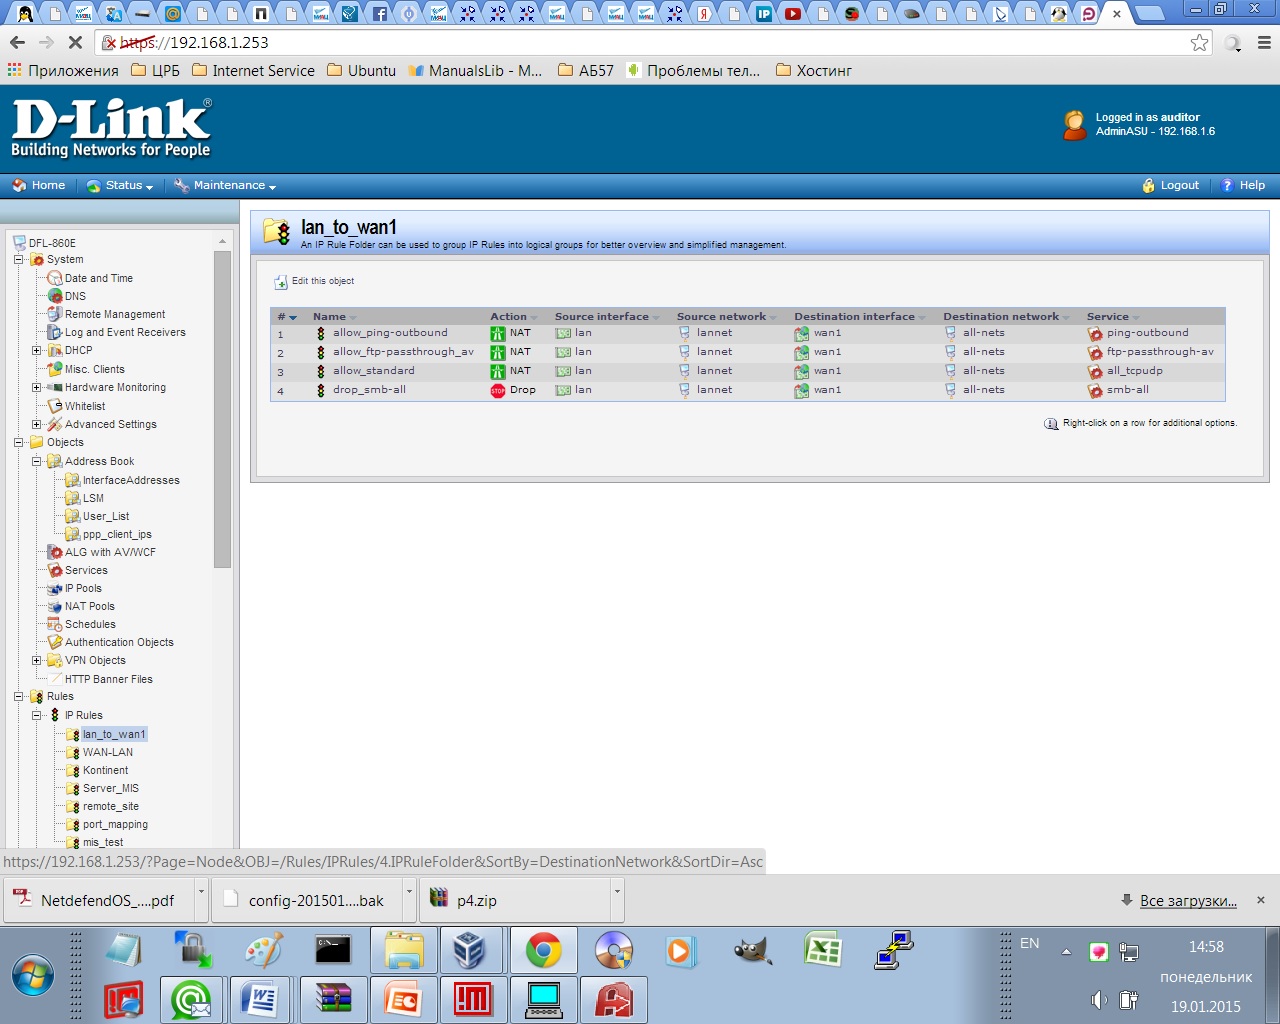Select the allow_ping-outbound rule
The image size is (1280, 1024).
390,333
